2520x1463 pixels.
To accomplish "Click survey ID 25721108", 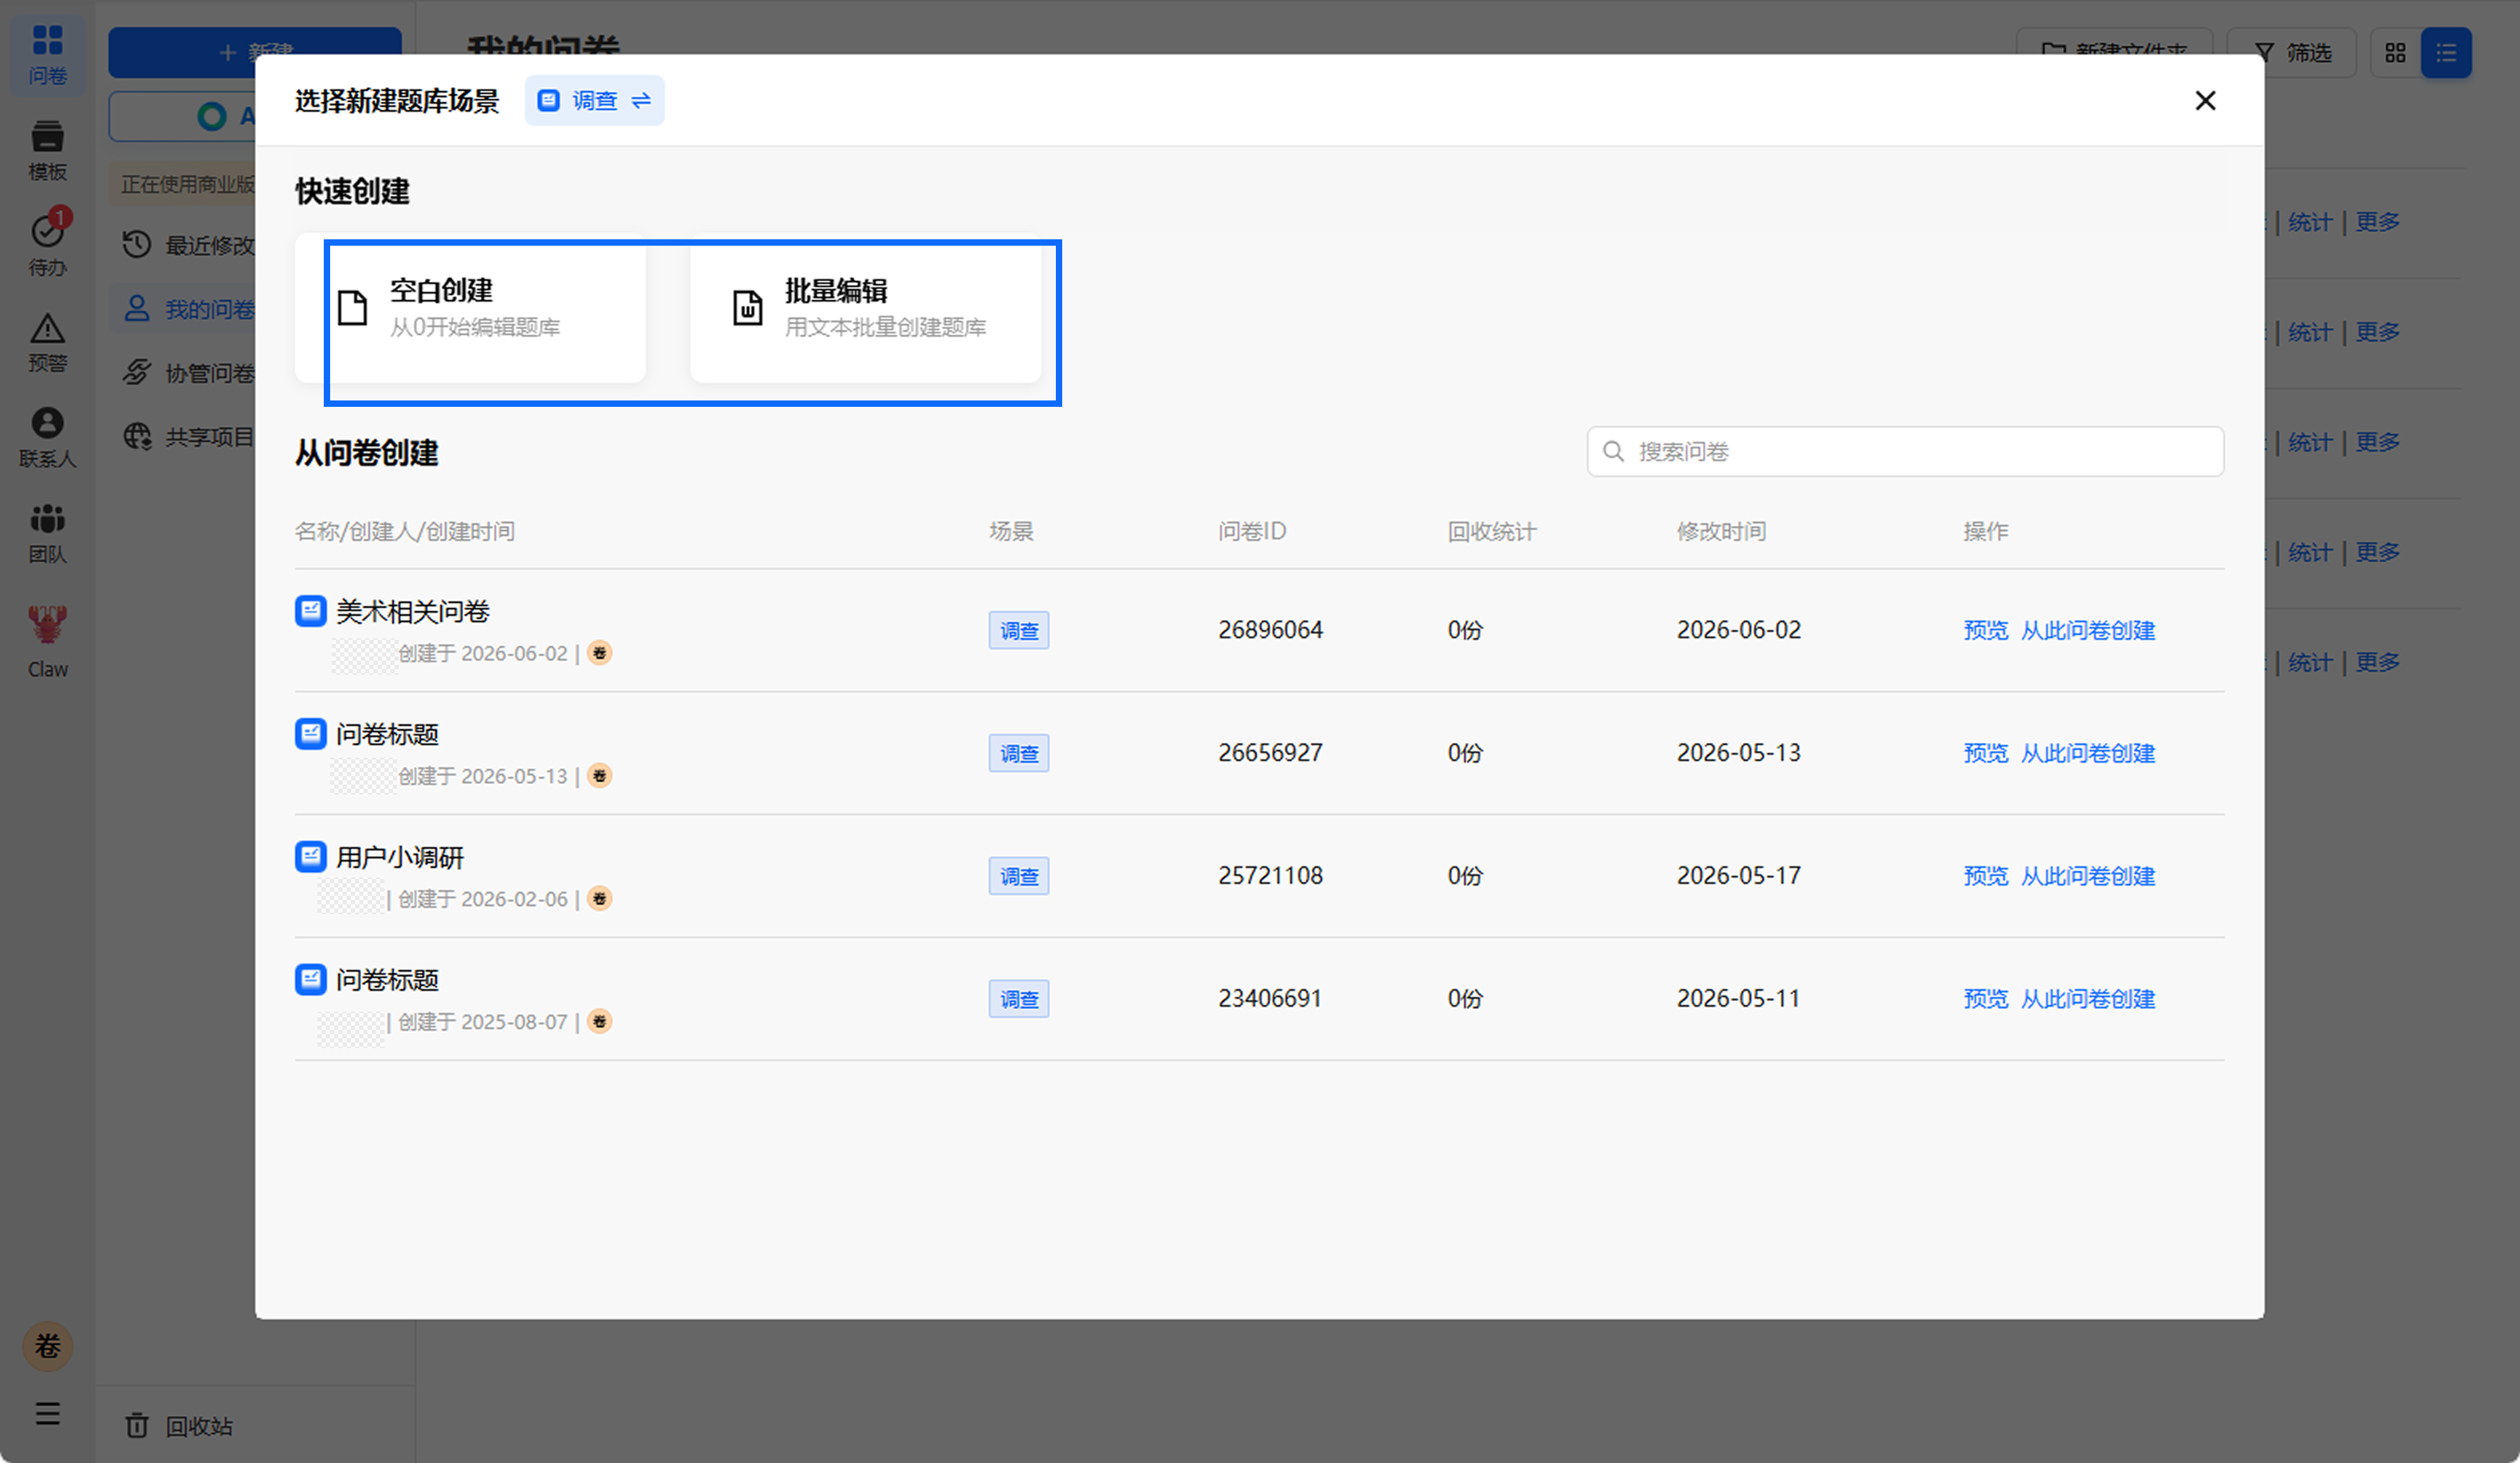I will coord(1270,876).
